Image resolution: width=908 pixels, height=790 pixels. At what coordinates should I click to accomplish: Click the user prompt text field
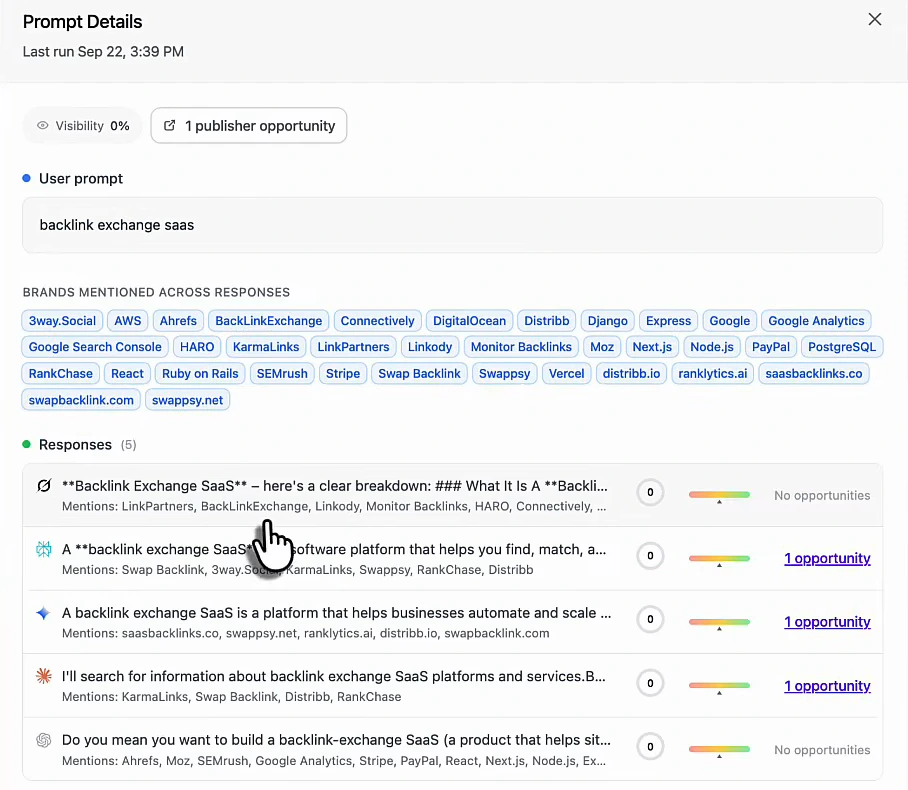pos(452,225)
